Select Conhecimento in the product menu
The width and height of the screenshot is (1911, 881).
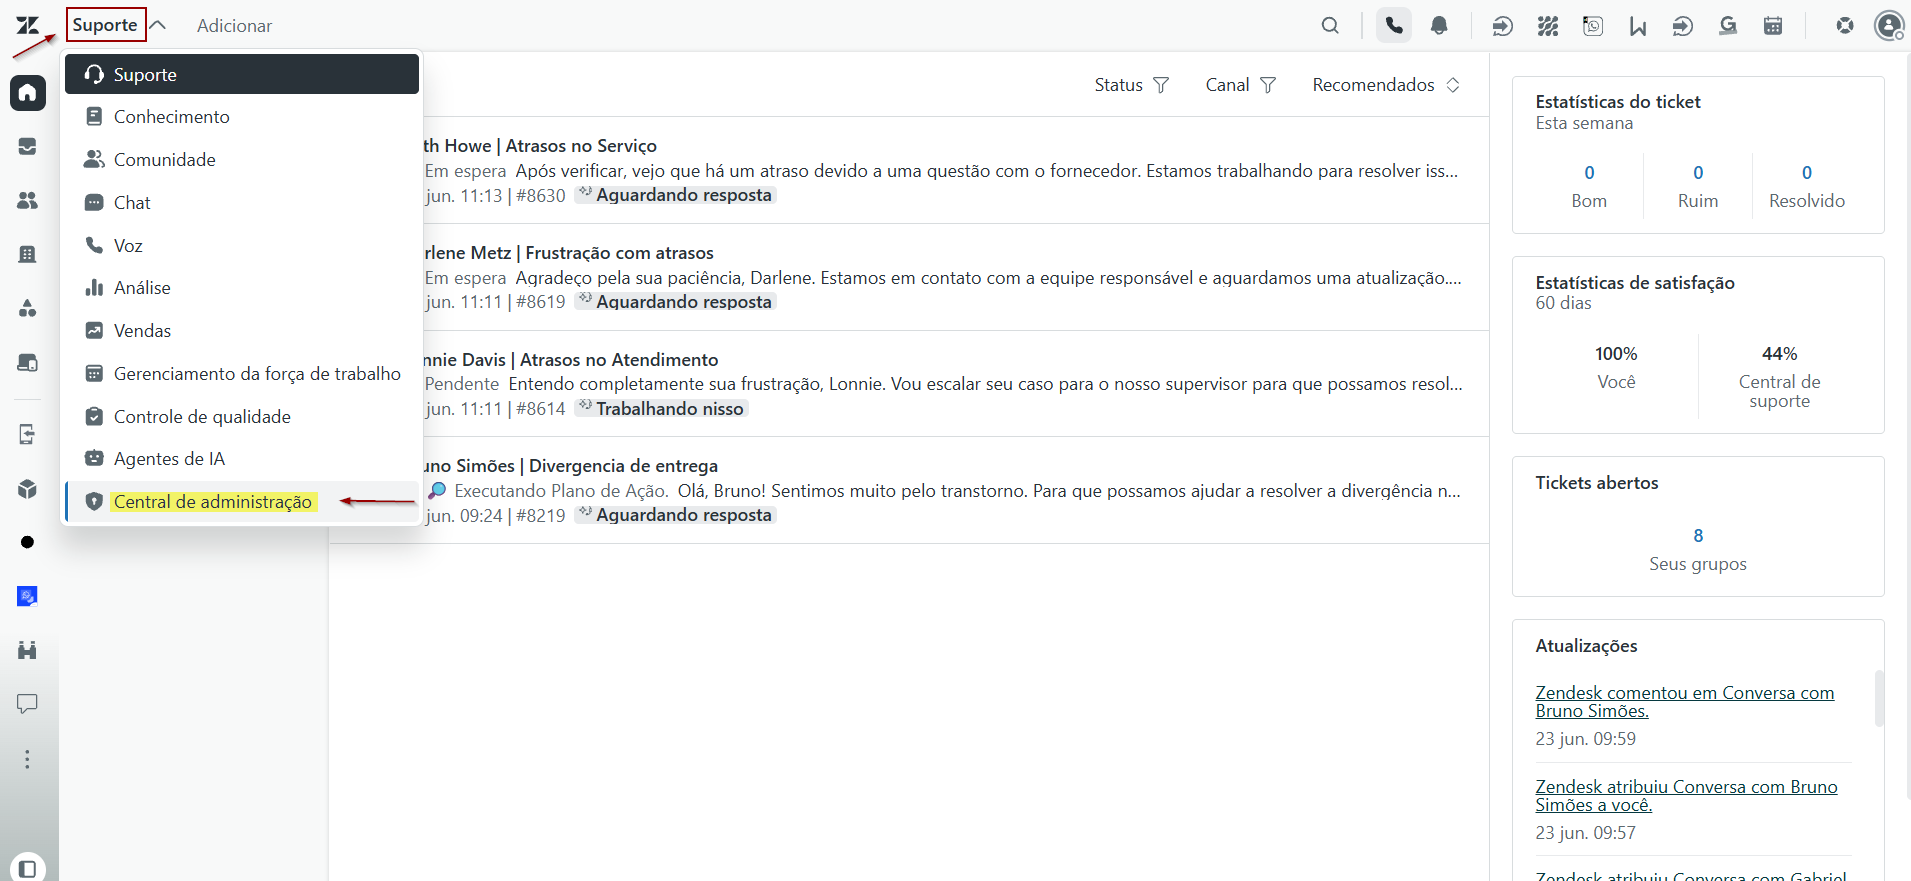pyautogui.click(x=242, y=117)
